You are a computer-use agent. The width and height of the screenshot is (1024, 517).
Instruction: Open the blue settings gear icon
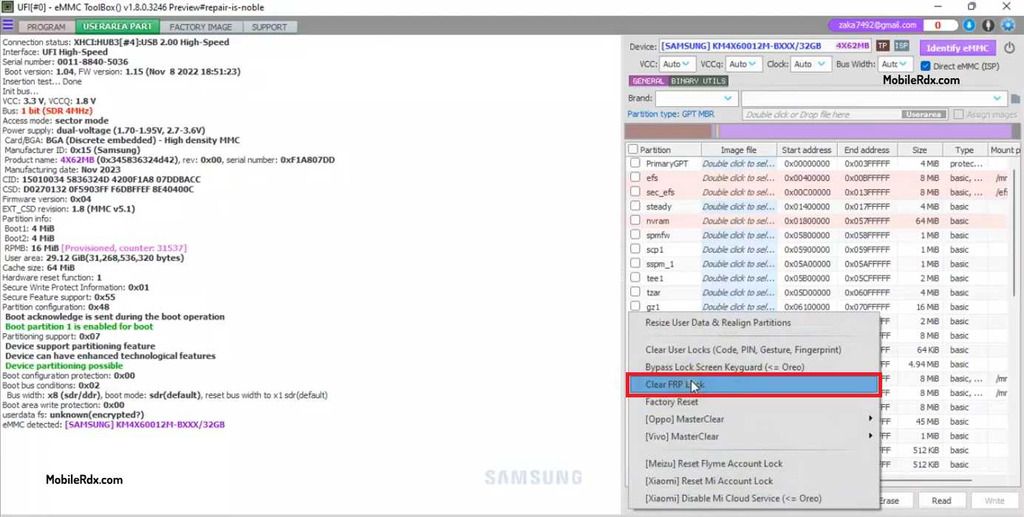point(1008,25)
